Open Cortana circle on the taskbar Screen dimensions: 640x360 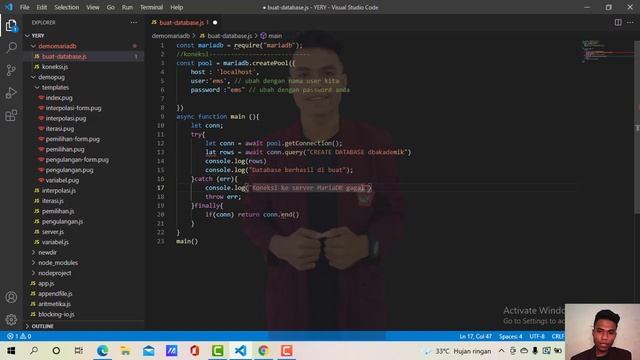[x=56, y=351]
